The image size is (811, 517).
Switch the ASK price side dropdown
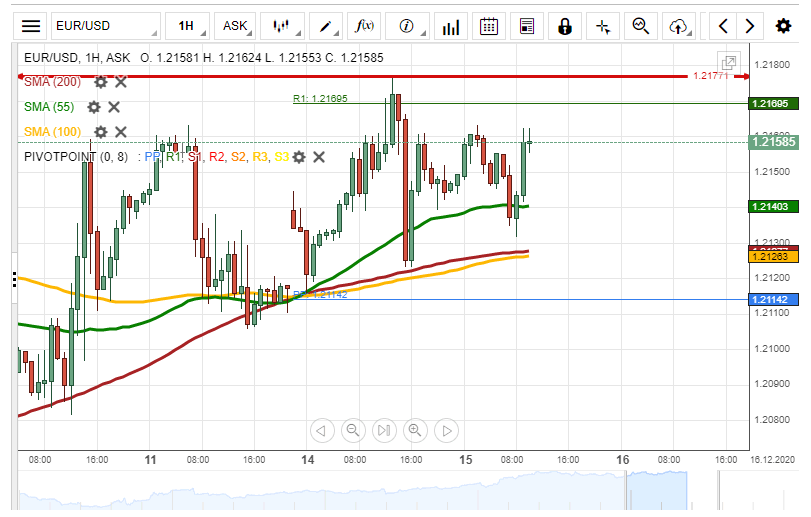pos(234,26)
